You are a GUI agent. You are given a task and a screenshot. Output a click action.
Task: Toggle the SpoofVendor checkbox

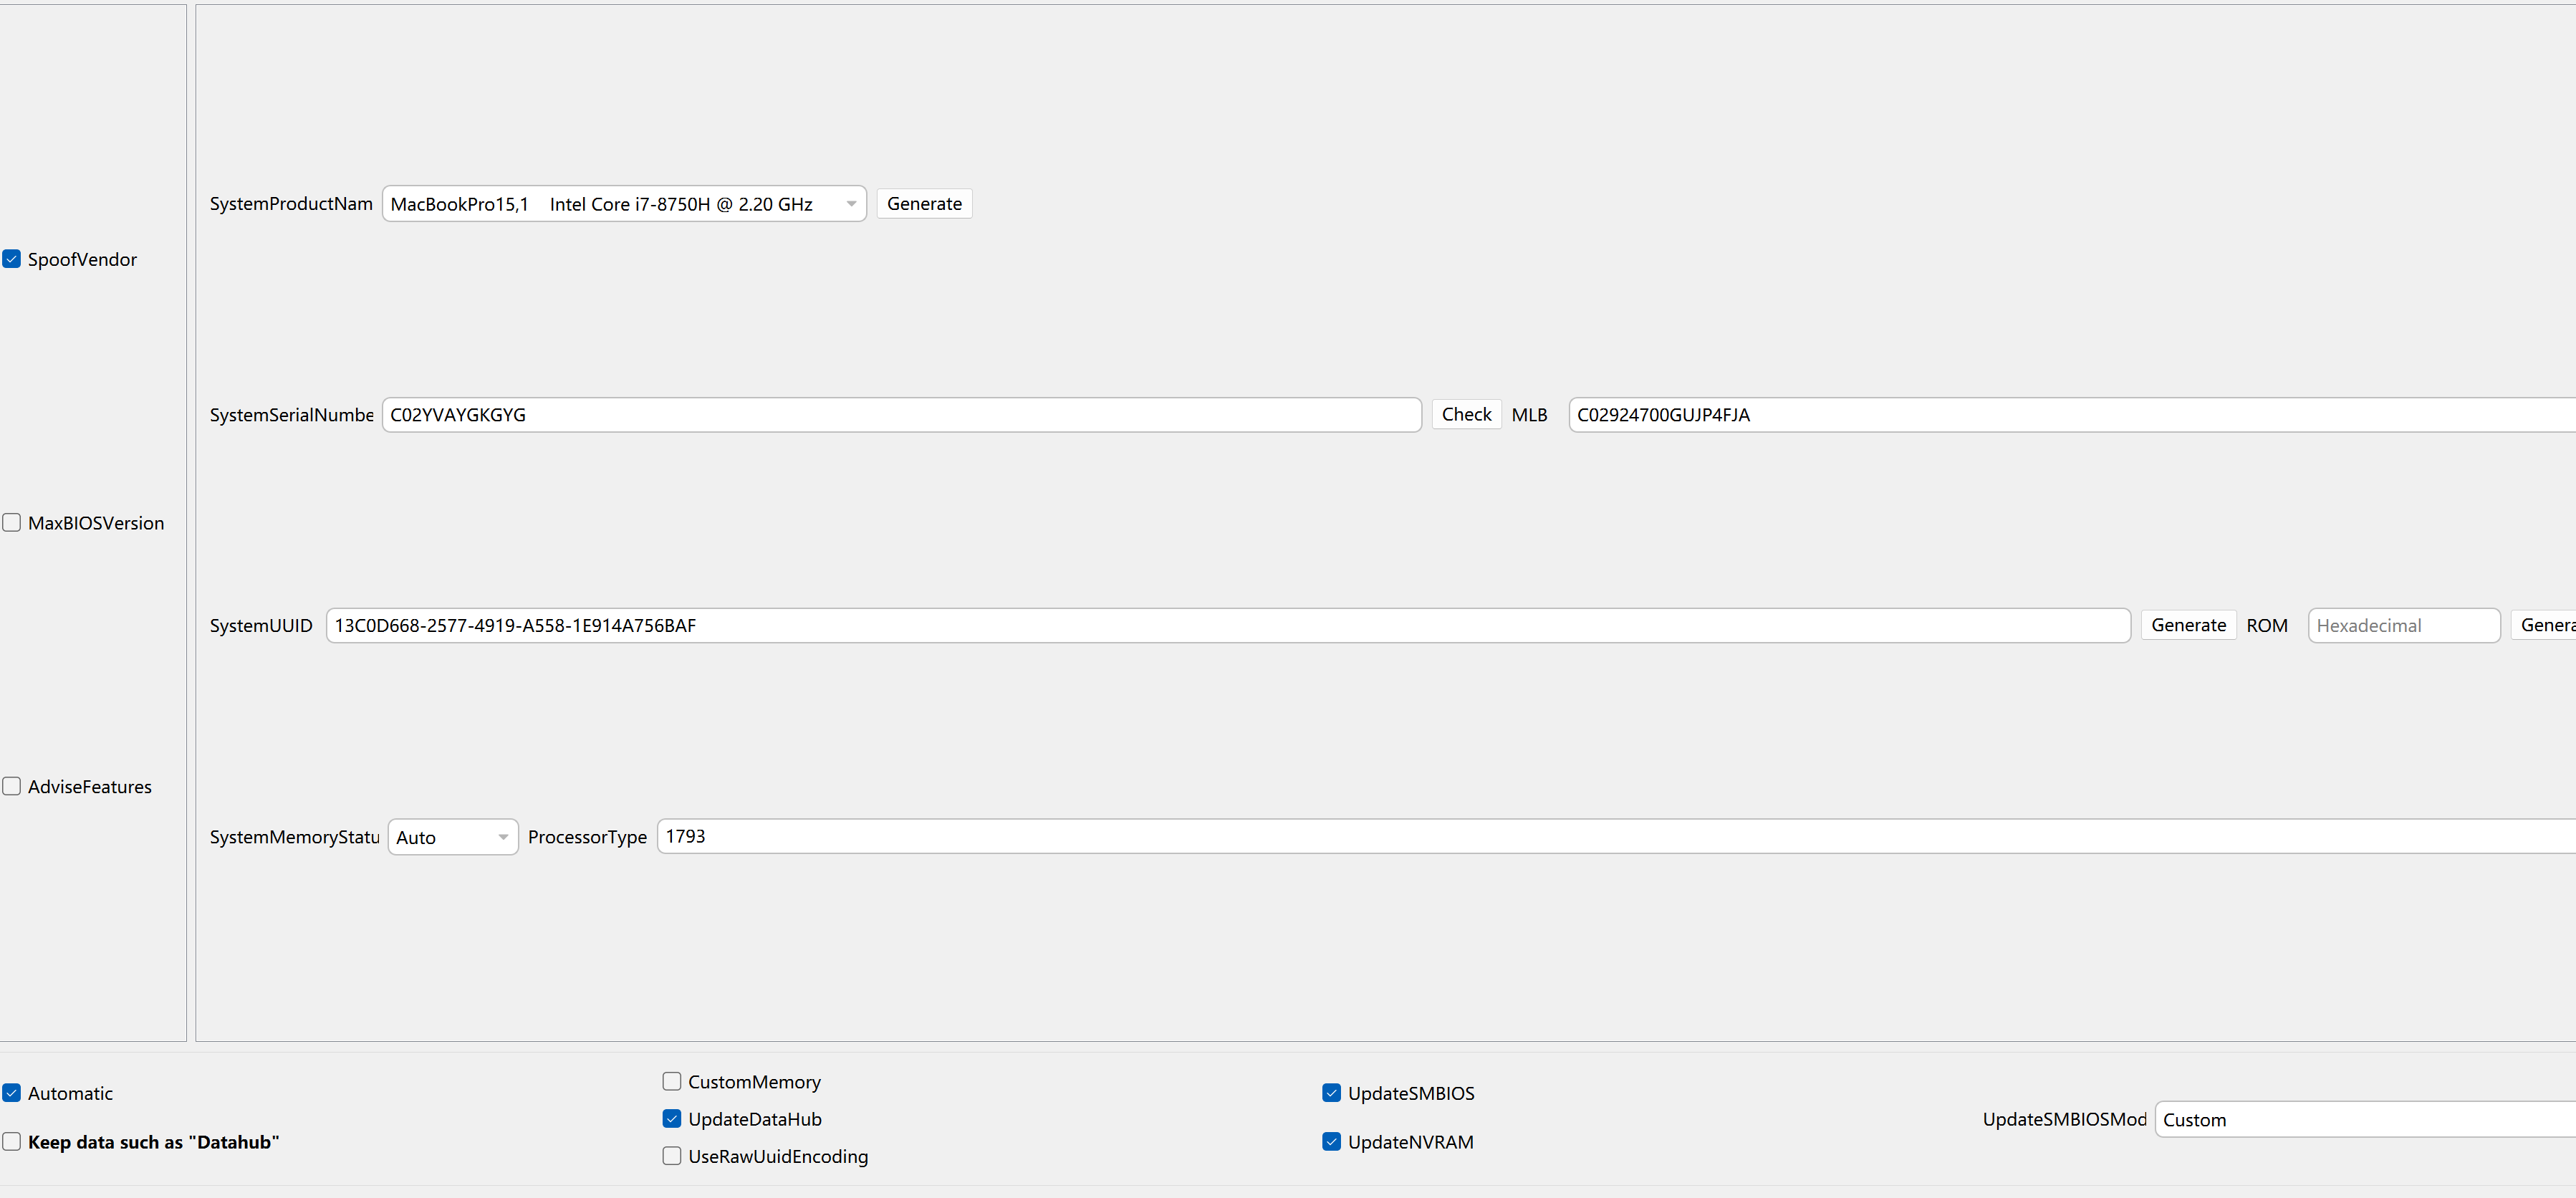click(12, 259)
